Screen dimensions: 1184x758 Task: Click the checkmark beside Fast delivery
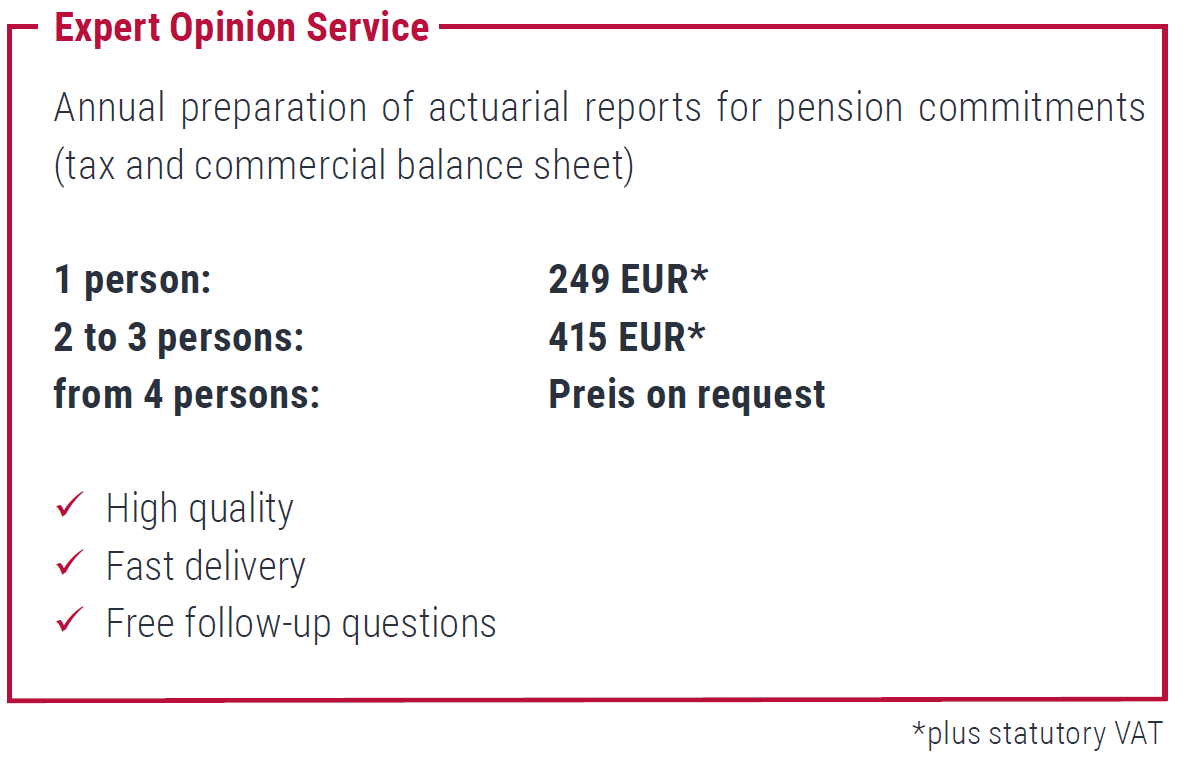[69, 564]
